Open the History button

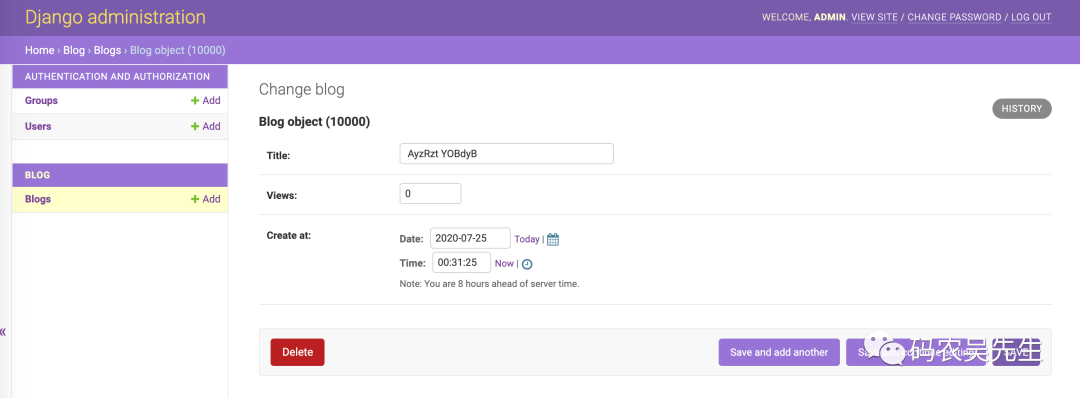[x=1022, y=109]
